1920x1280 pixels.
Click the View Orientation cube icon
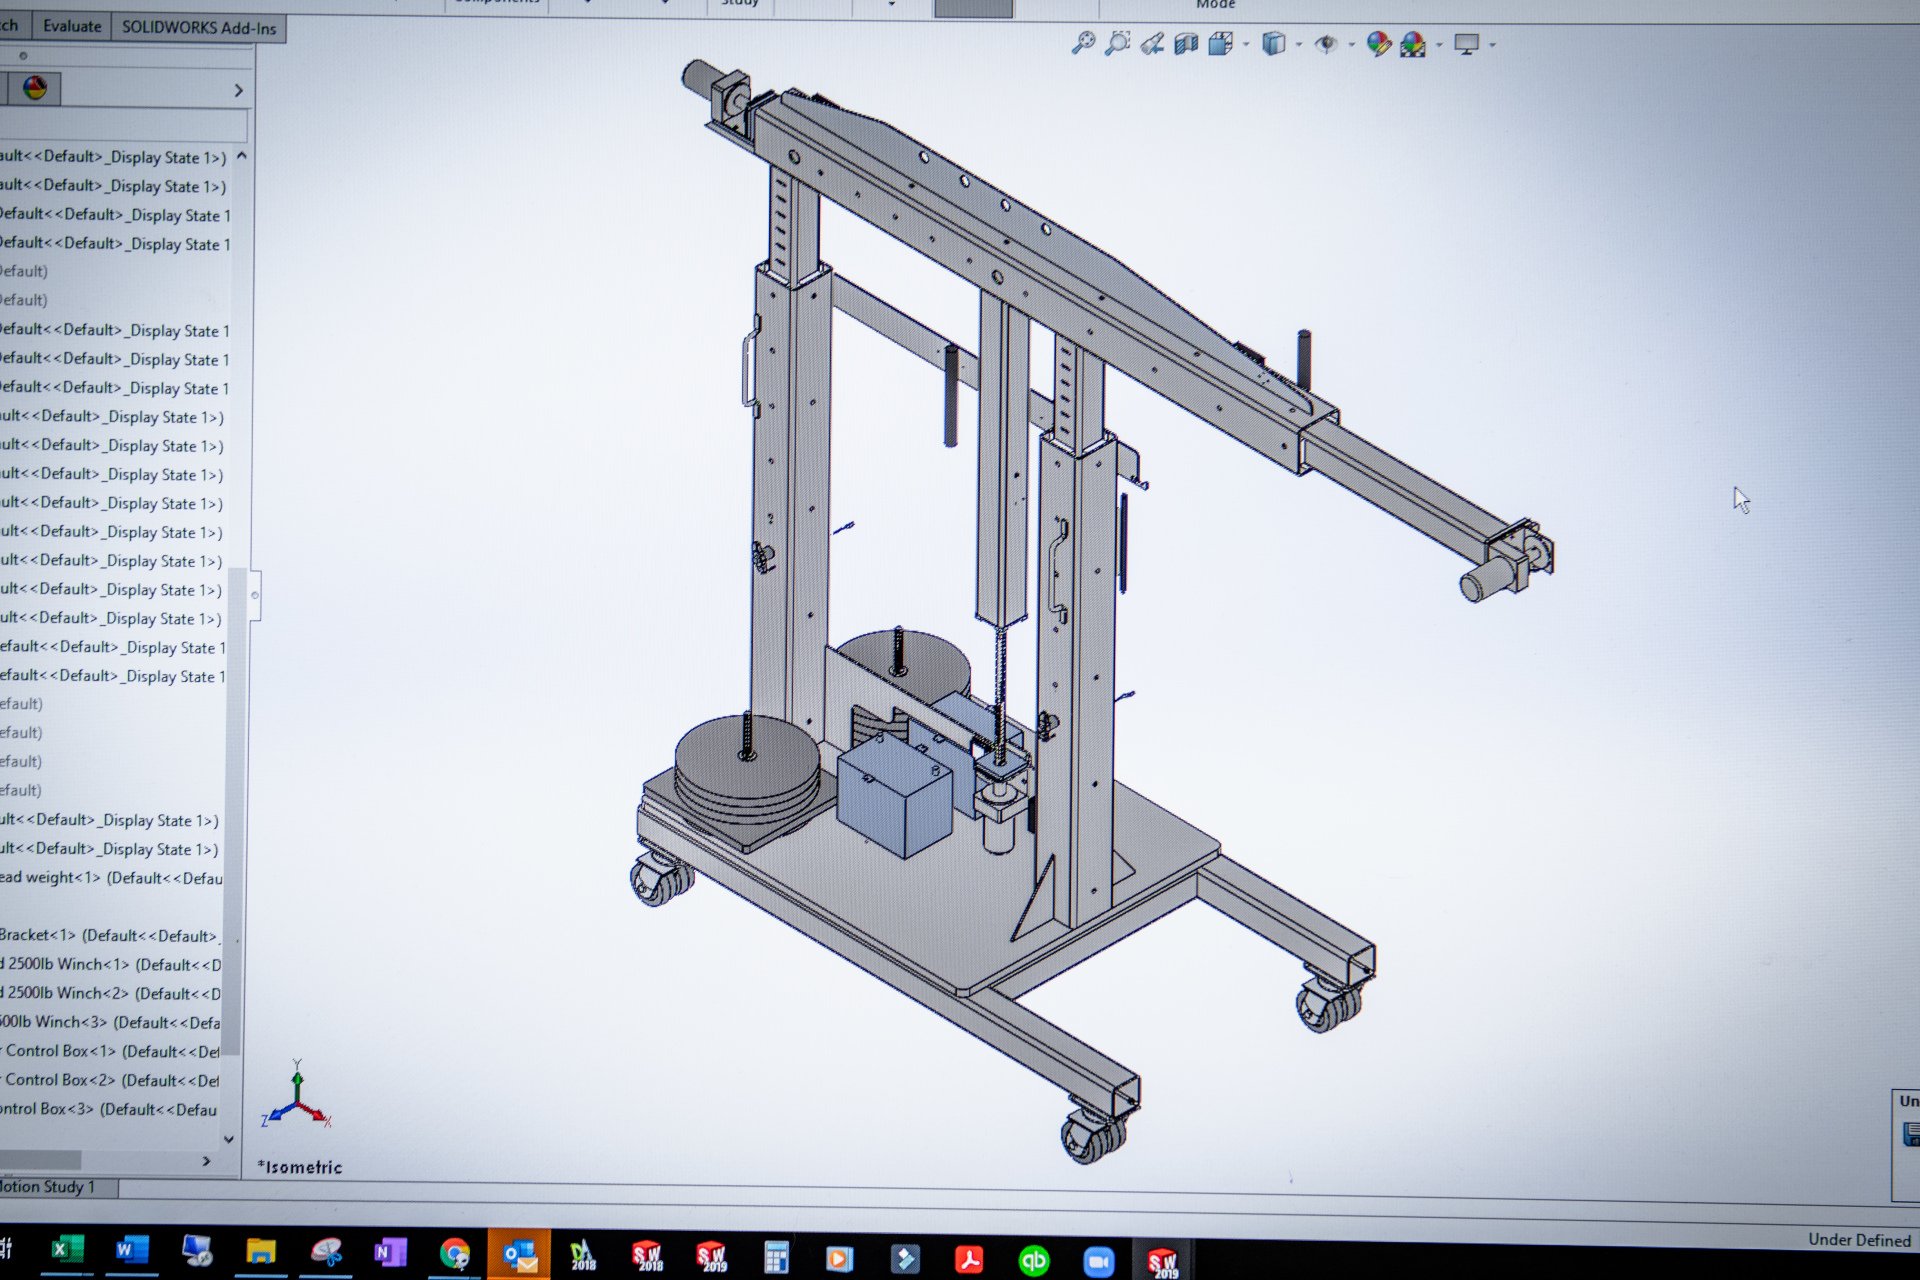click(1220, 43)
